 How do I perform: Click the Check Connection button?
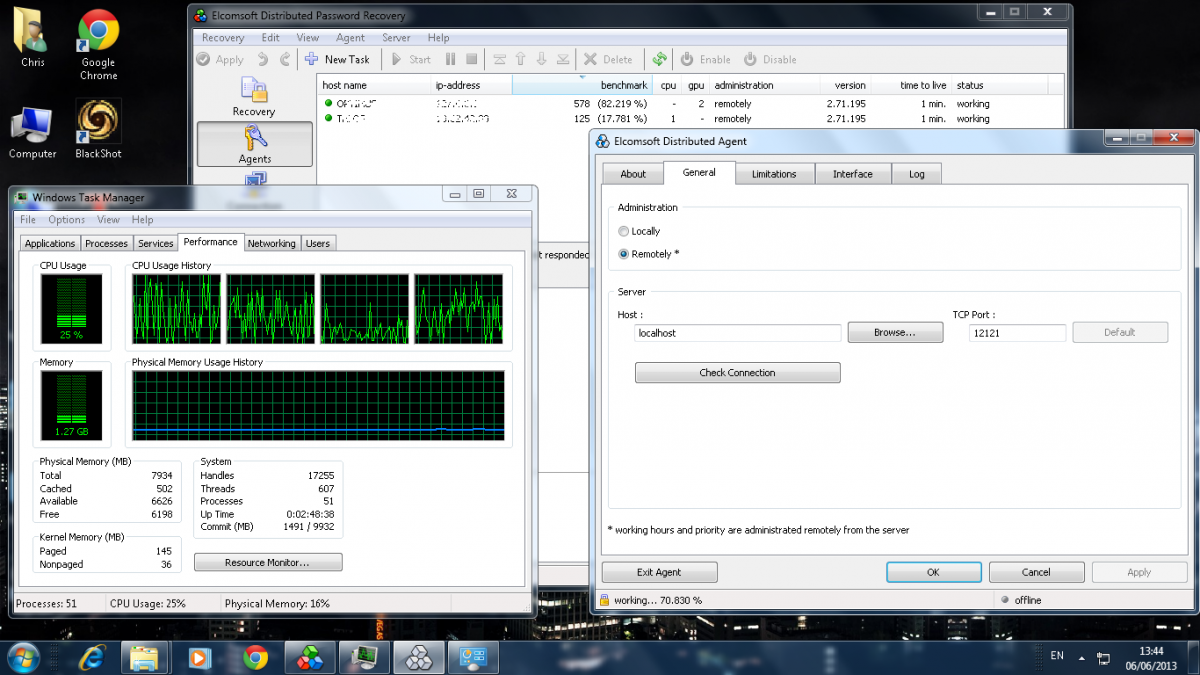737,373
